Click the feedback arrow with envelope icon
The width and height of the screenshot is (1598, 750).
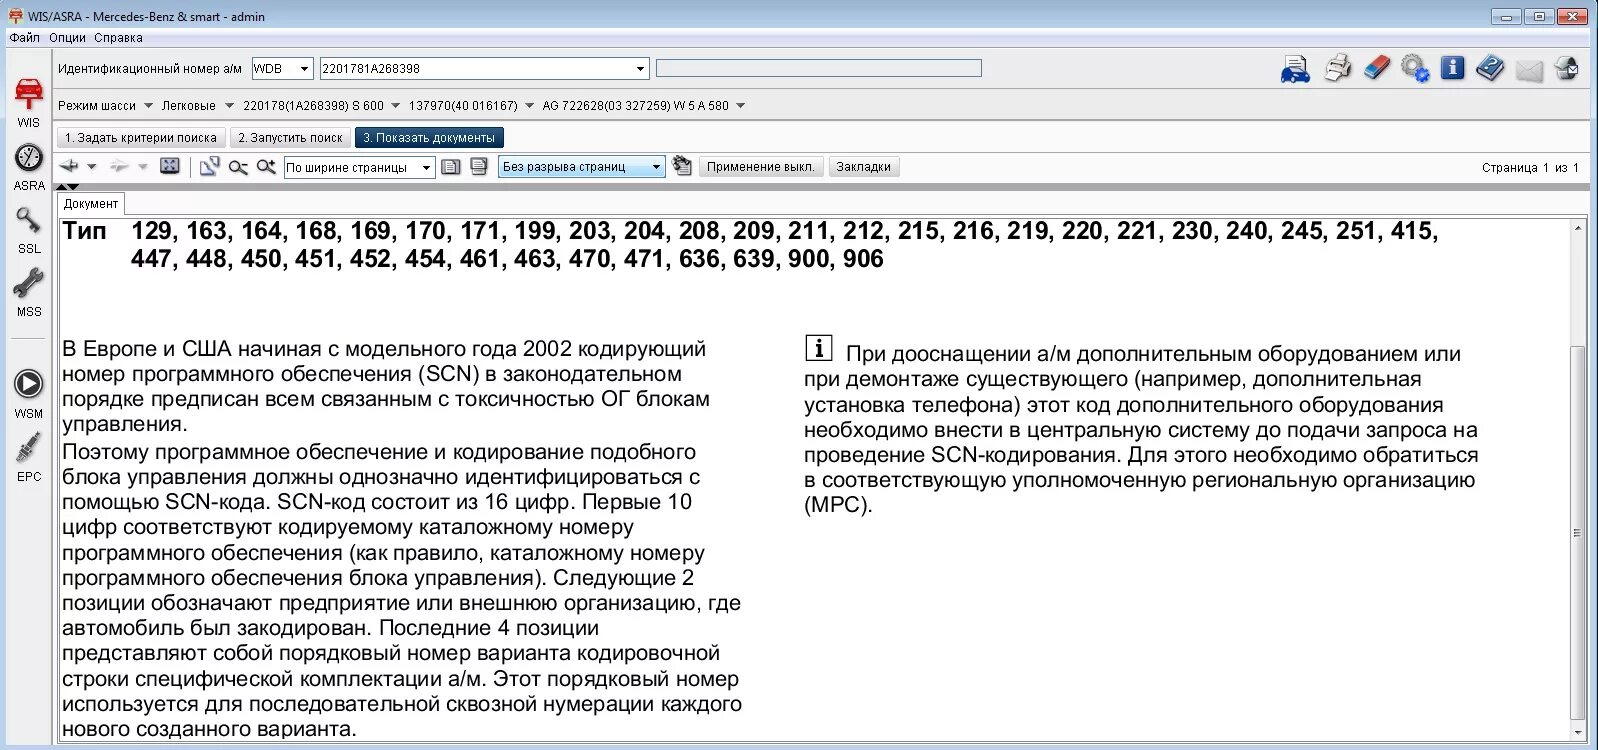pyautogui.click(x=1566, y=69)
